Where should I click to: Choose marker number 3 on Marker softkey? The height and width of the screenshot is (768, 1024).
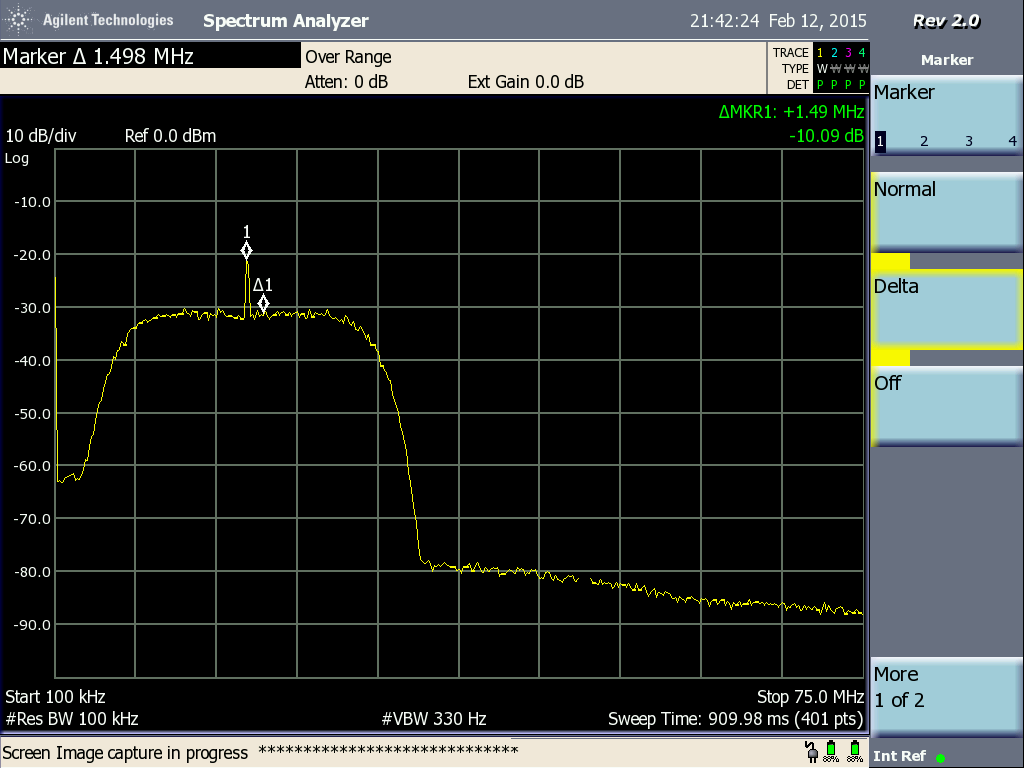(x=969, y=141)
